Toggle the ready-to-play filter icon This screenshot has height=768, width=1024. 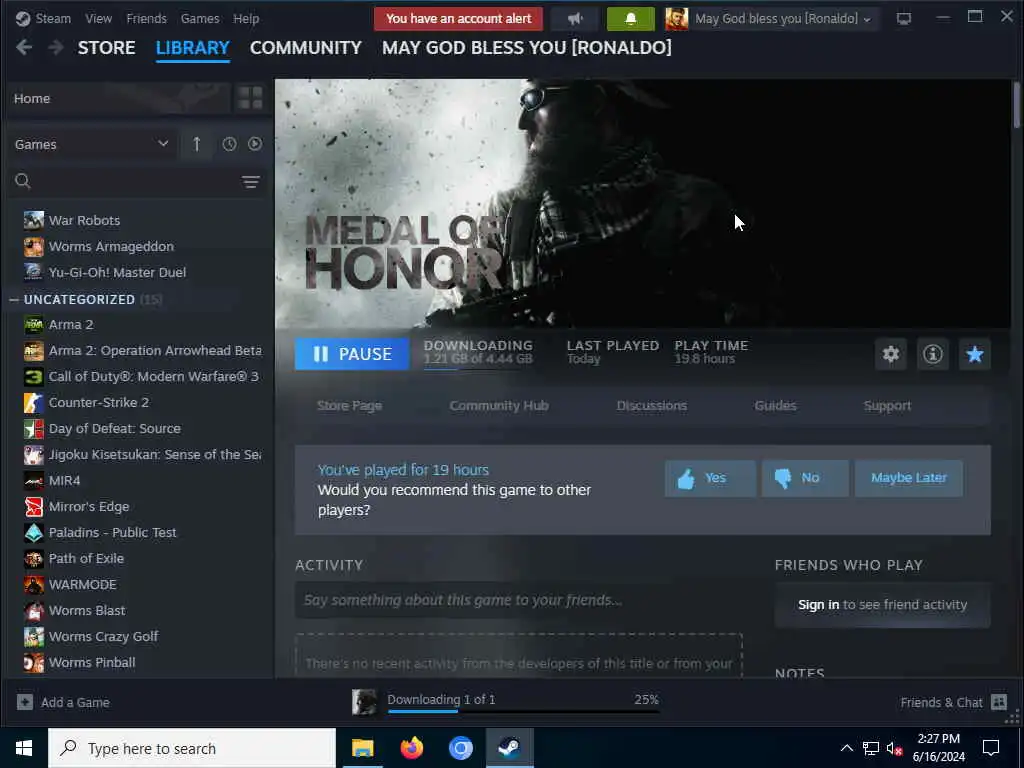click(x=255, y=144)
